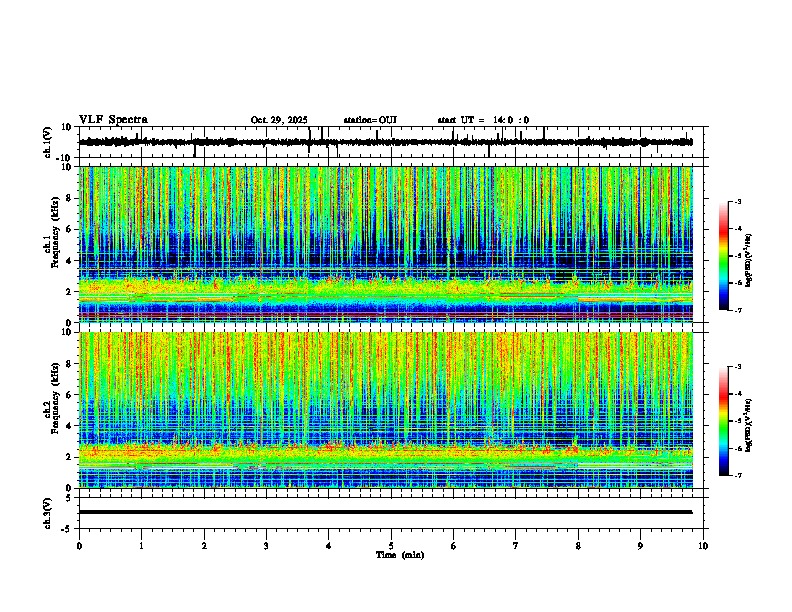Click the "VLF Spectra" plot title
This screenshot has height=612, width=792.
point(113,119)
